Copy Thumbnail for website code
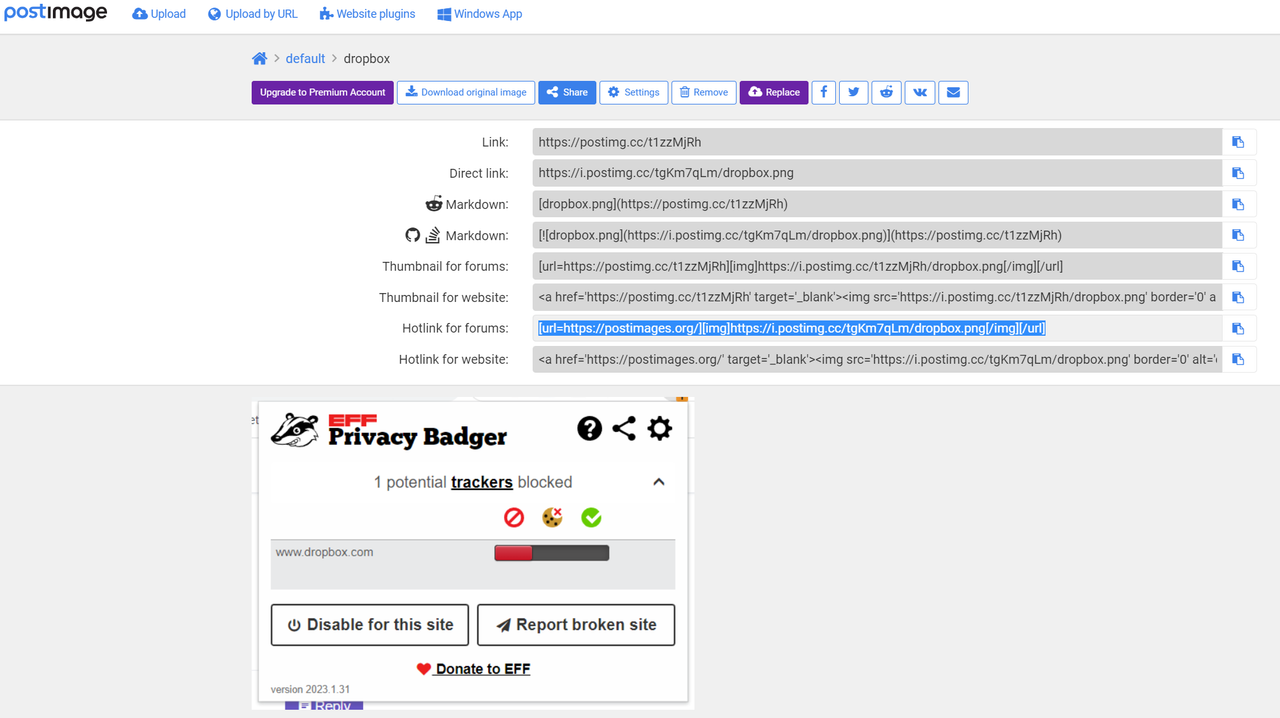The width and height of the screenshot is (1280, 718). pyautogui.click(x=1238, y=297)
